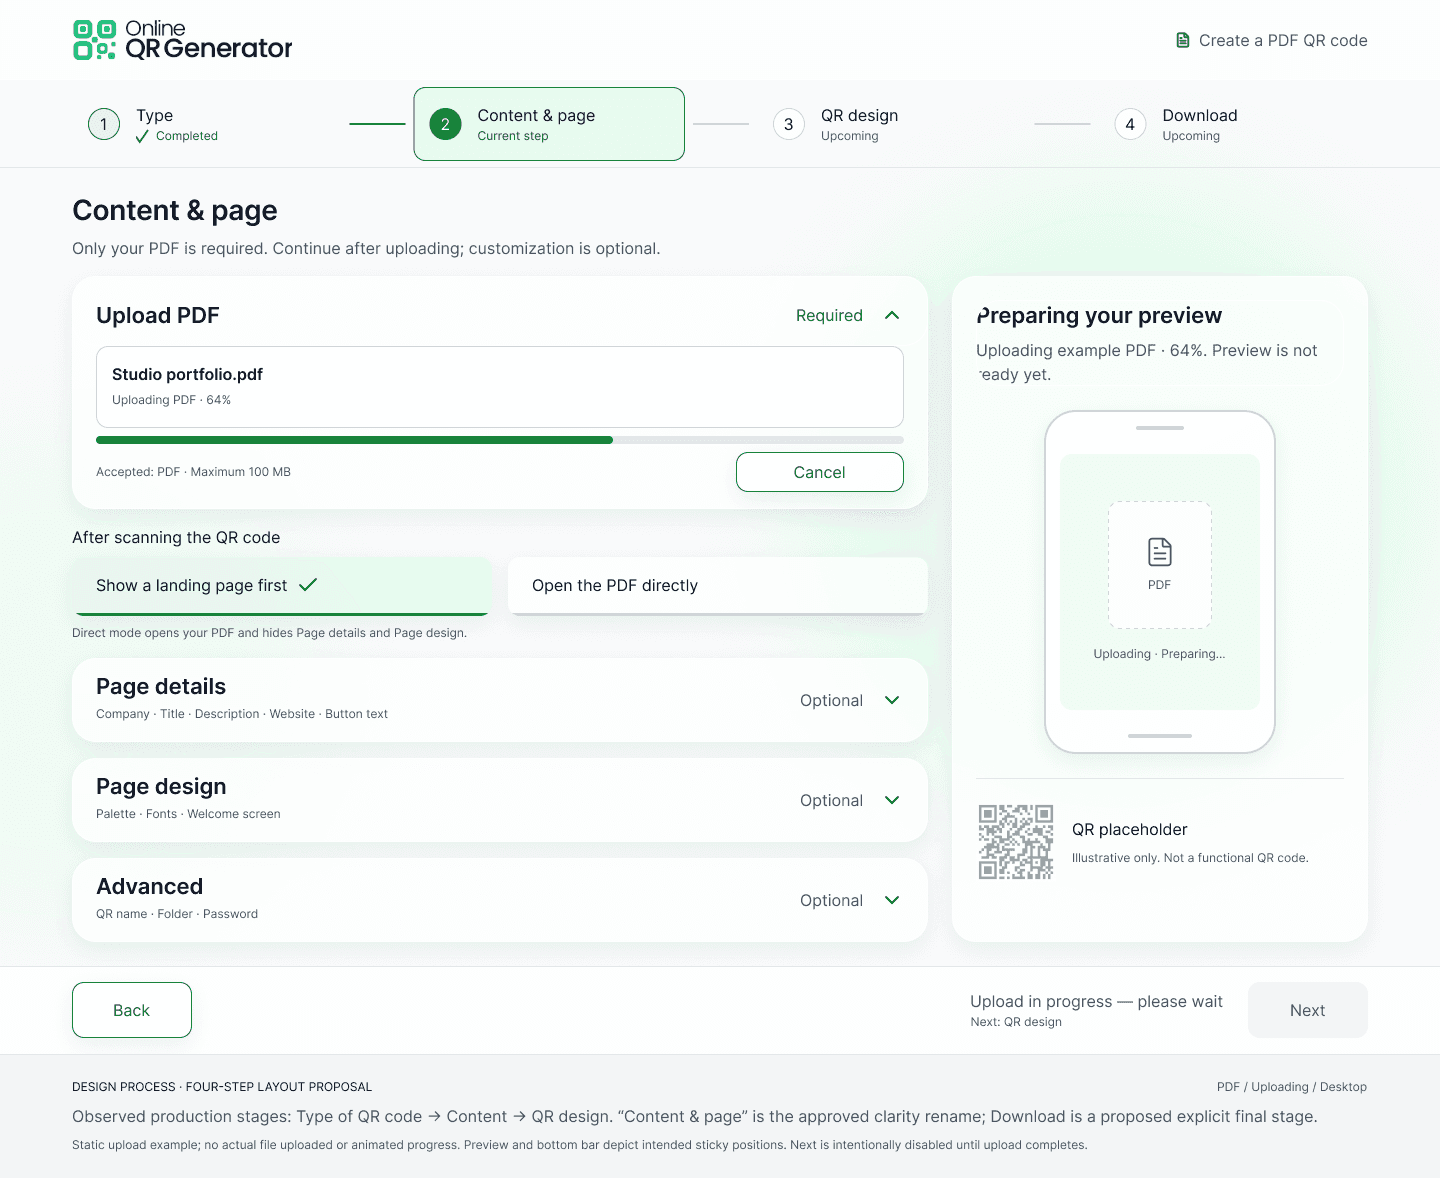Click the 'QR placeholder' label
The height and width of the screenshot is (1178, 1440).
point(1130,830)
